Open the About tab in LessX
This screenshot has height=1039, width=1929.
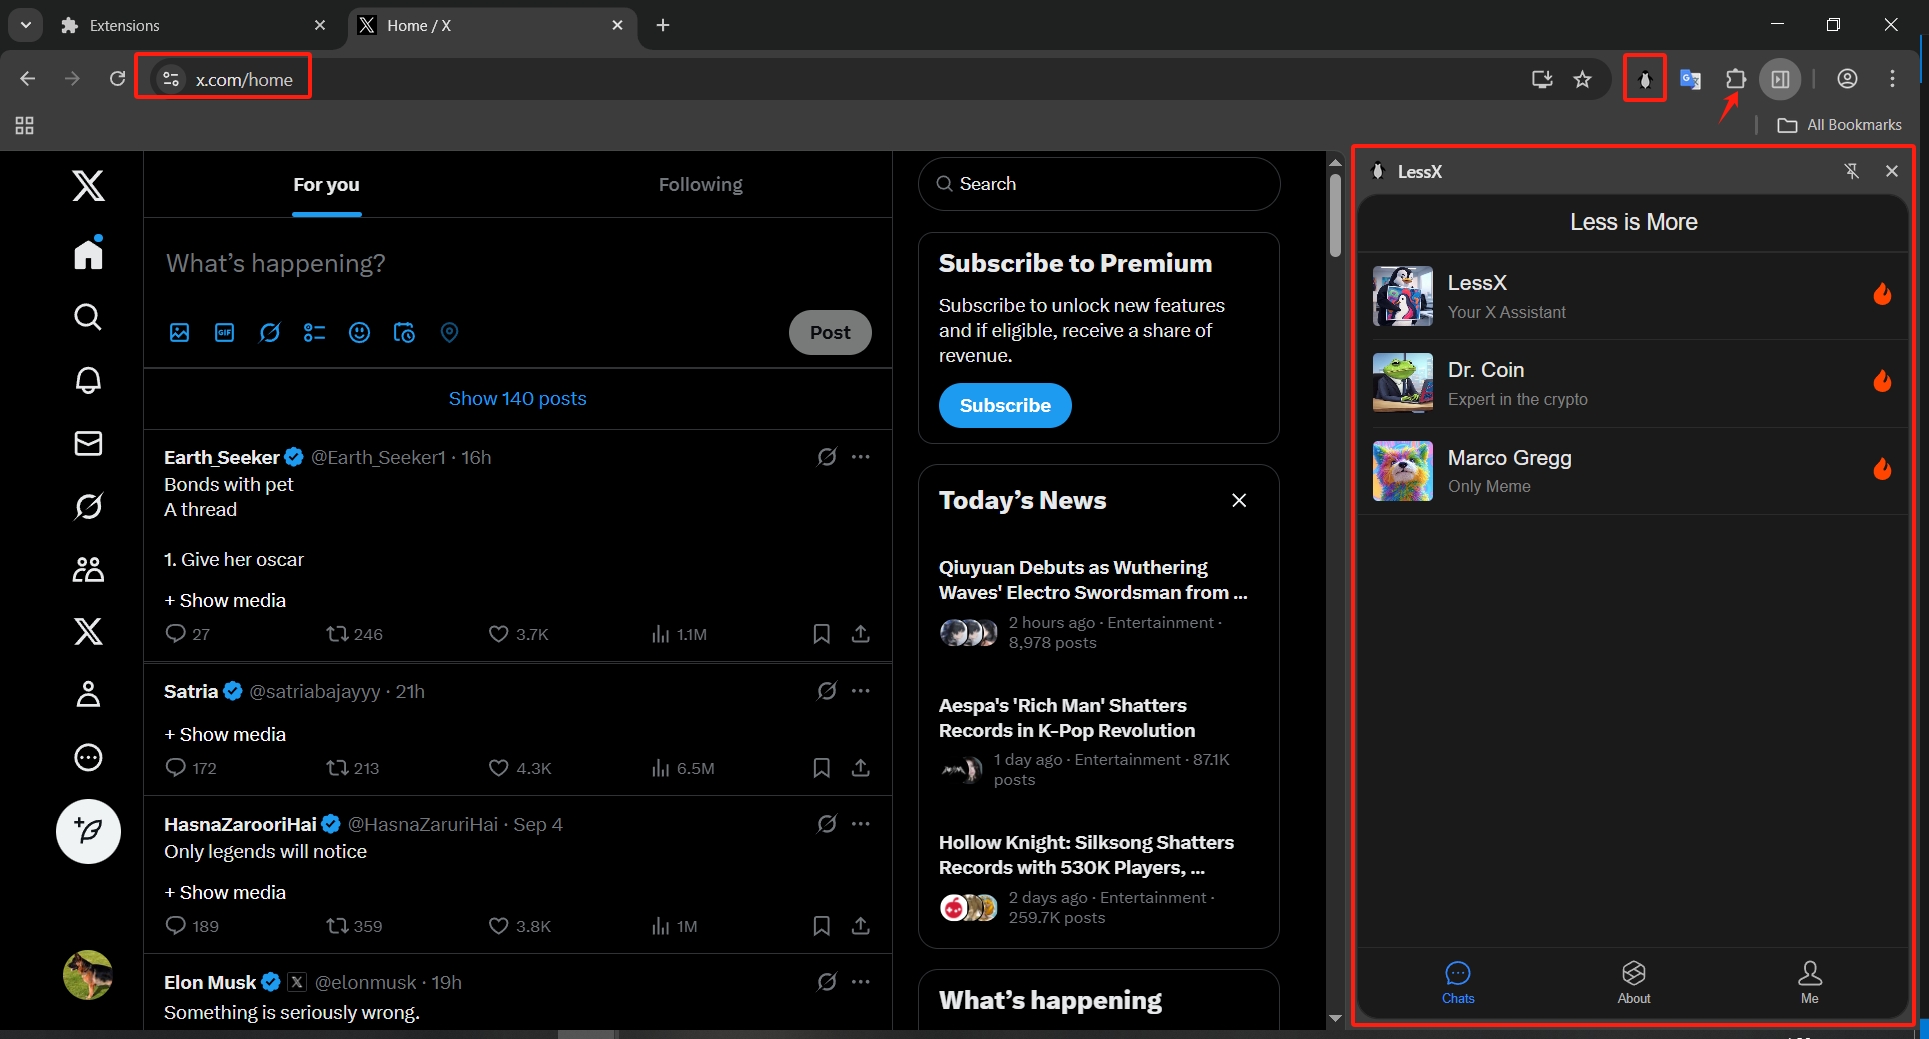click(1632, 982)
